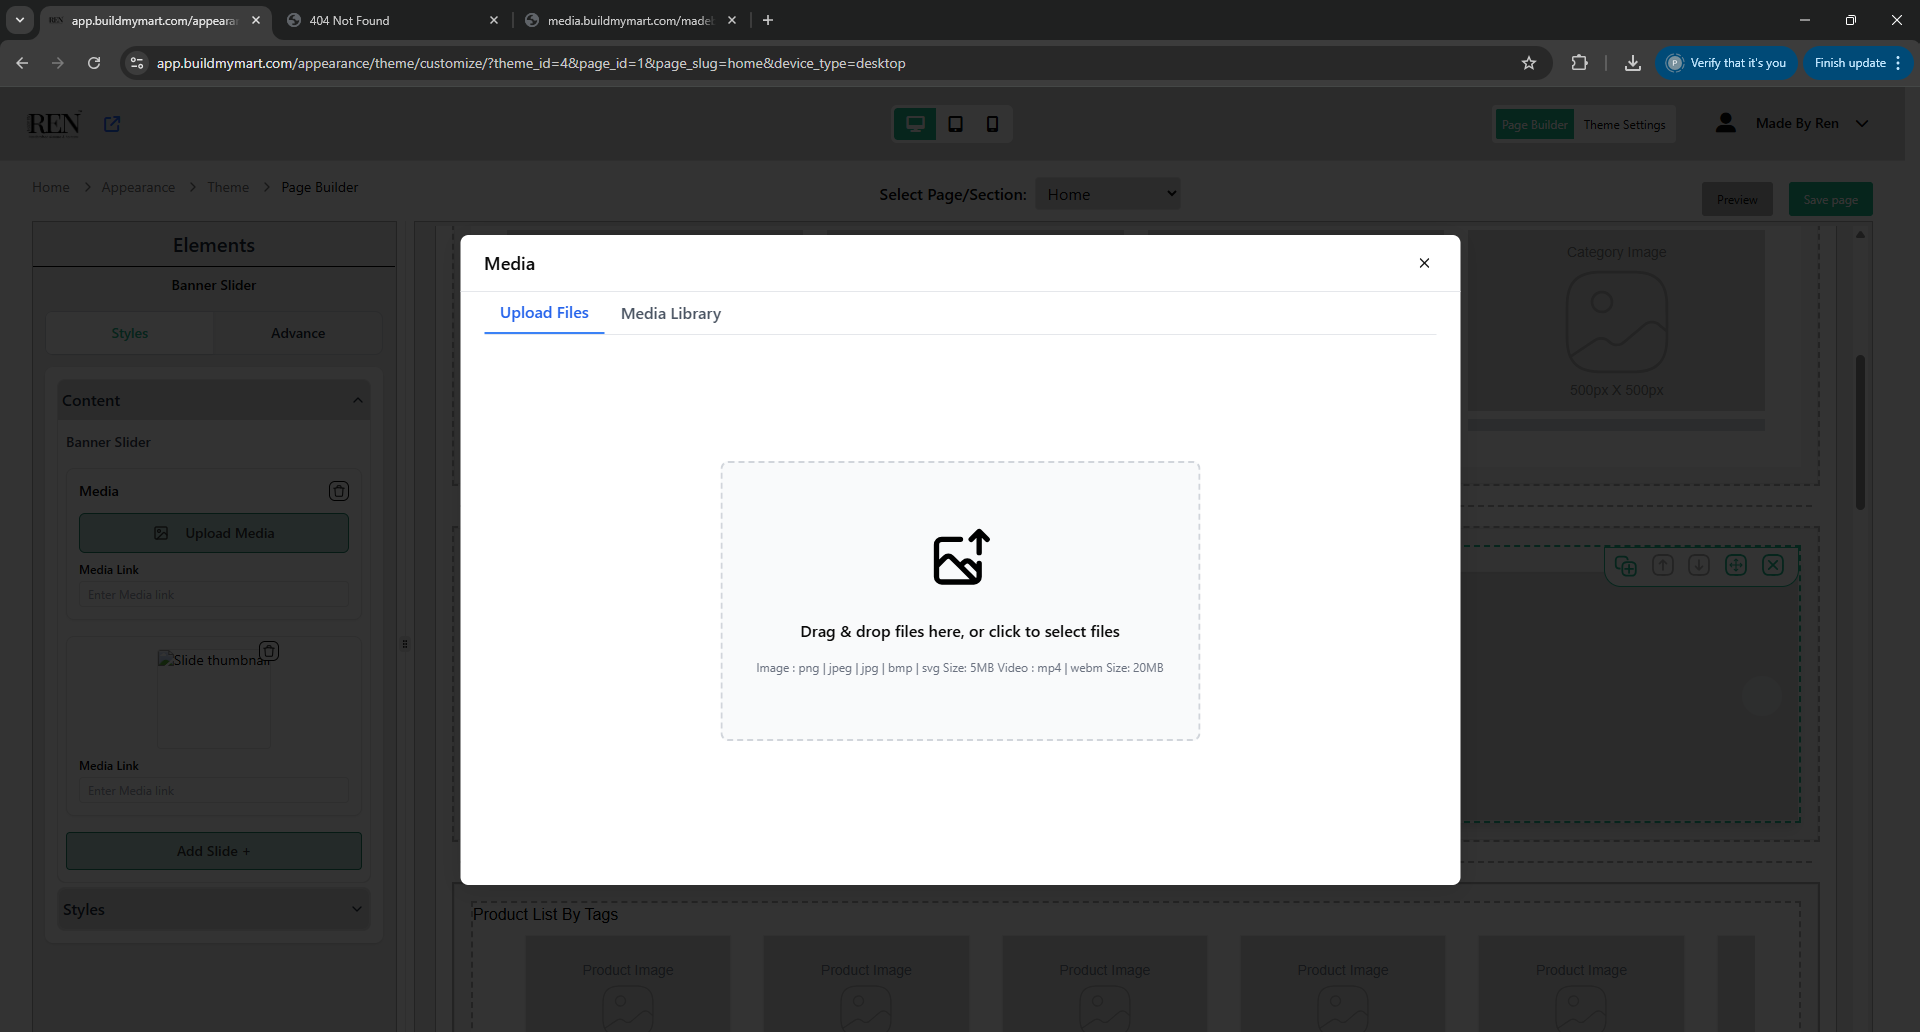Image resolution: width=1920 pixels, height=1032 pixels.
Task: Click the REN logo
Action: click(54, 124)
